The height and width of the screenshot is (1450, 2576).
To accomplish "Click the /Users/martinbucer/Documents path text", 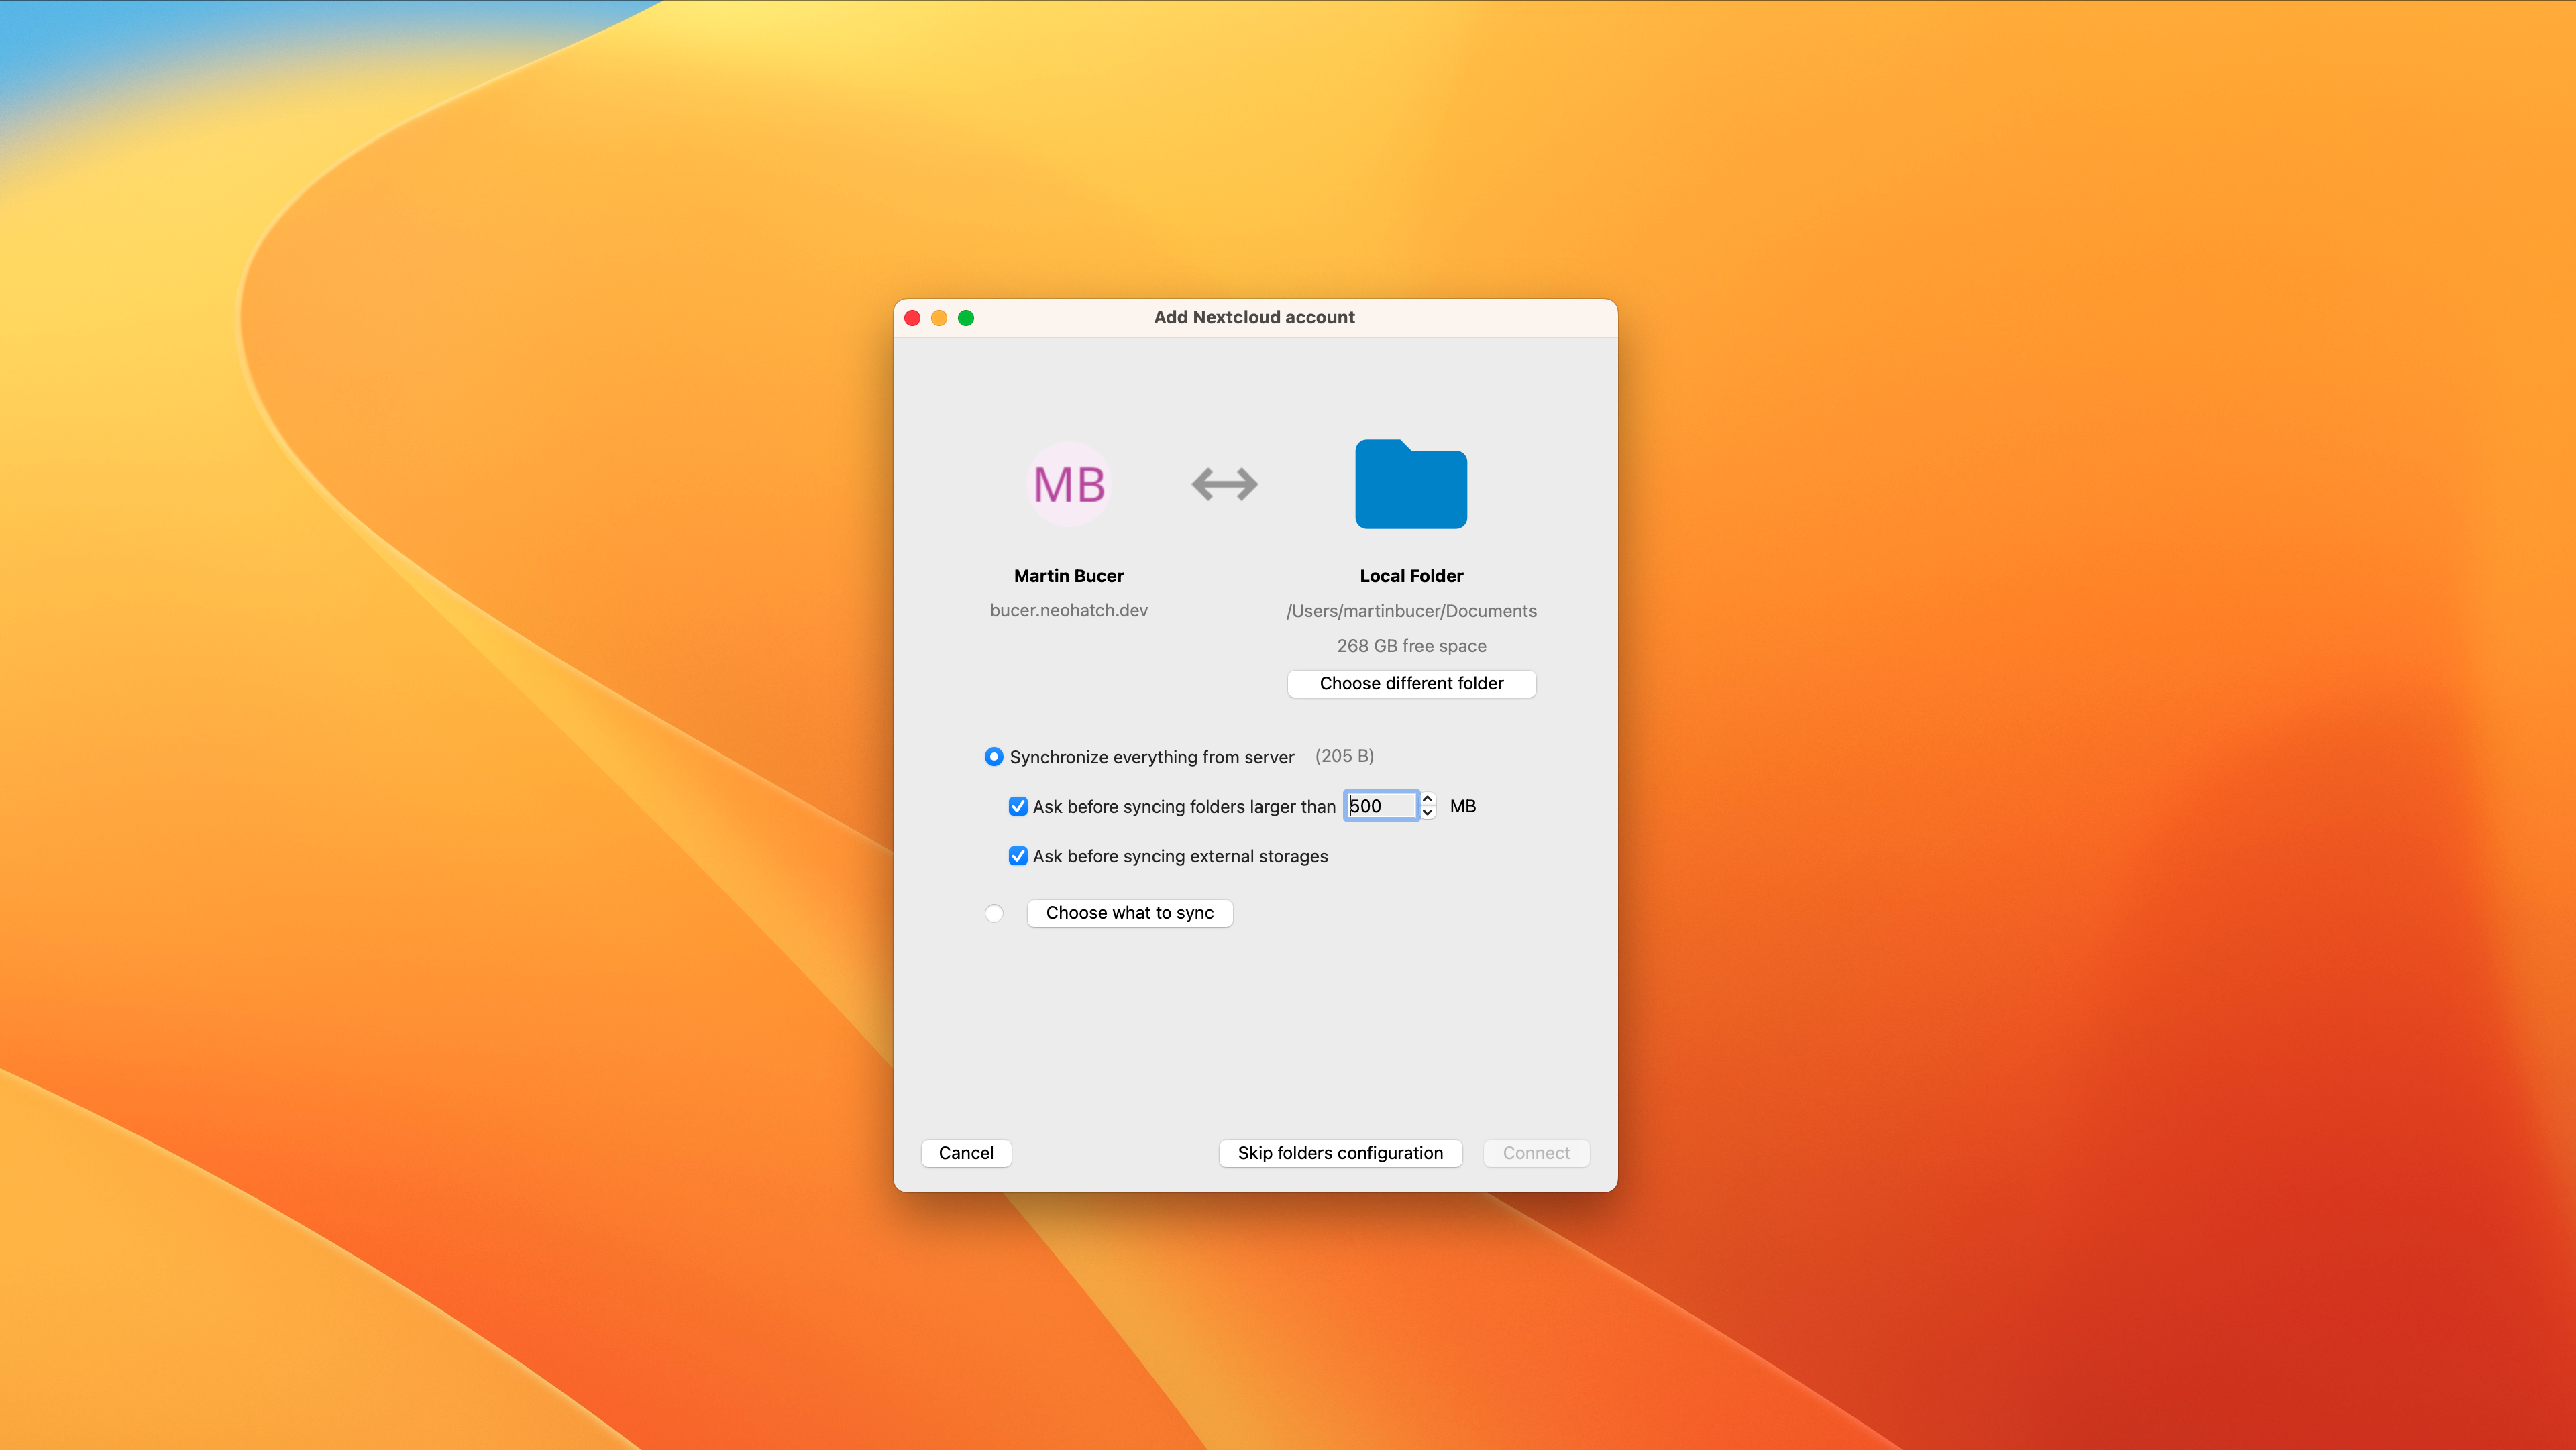I will coord(1411,611).
